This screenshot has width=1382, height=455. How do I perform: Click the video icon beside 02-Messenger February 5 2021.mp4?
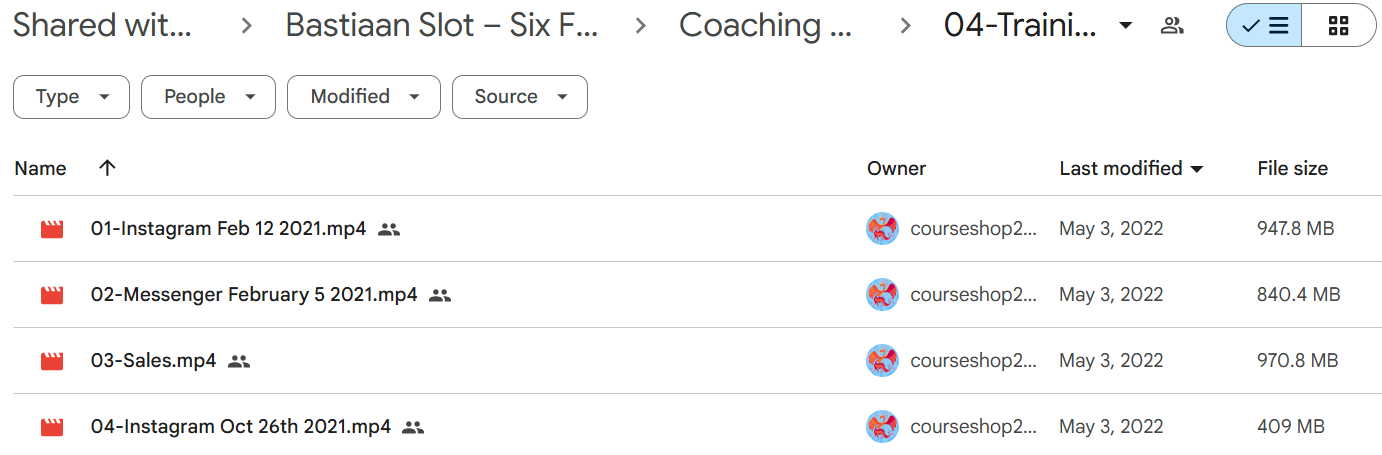pos(52,295)
